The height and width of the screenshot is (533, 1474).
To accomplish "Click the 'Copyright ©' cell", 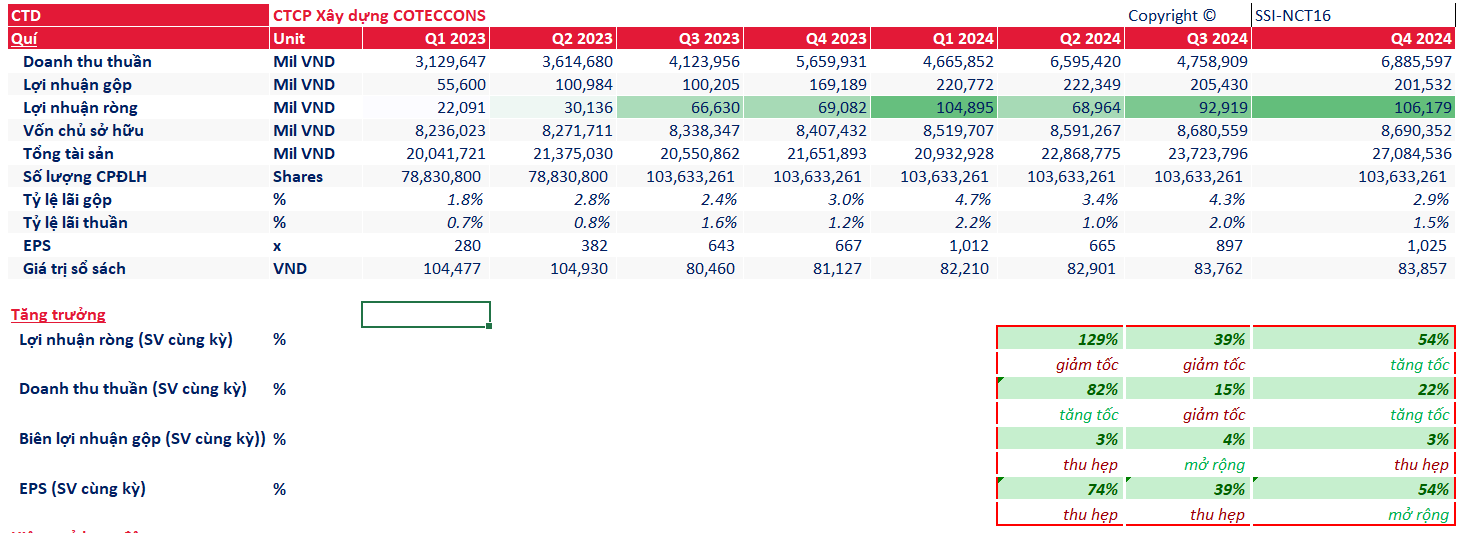I will (x=1172, y=15).
